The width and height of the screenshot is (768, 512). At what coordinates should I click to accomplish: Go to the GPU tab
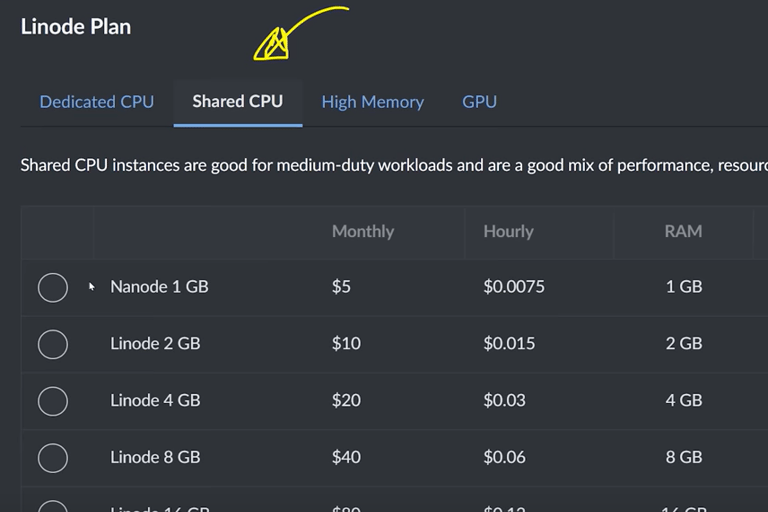pyautogui.click(x=479, y=101)
